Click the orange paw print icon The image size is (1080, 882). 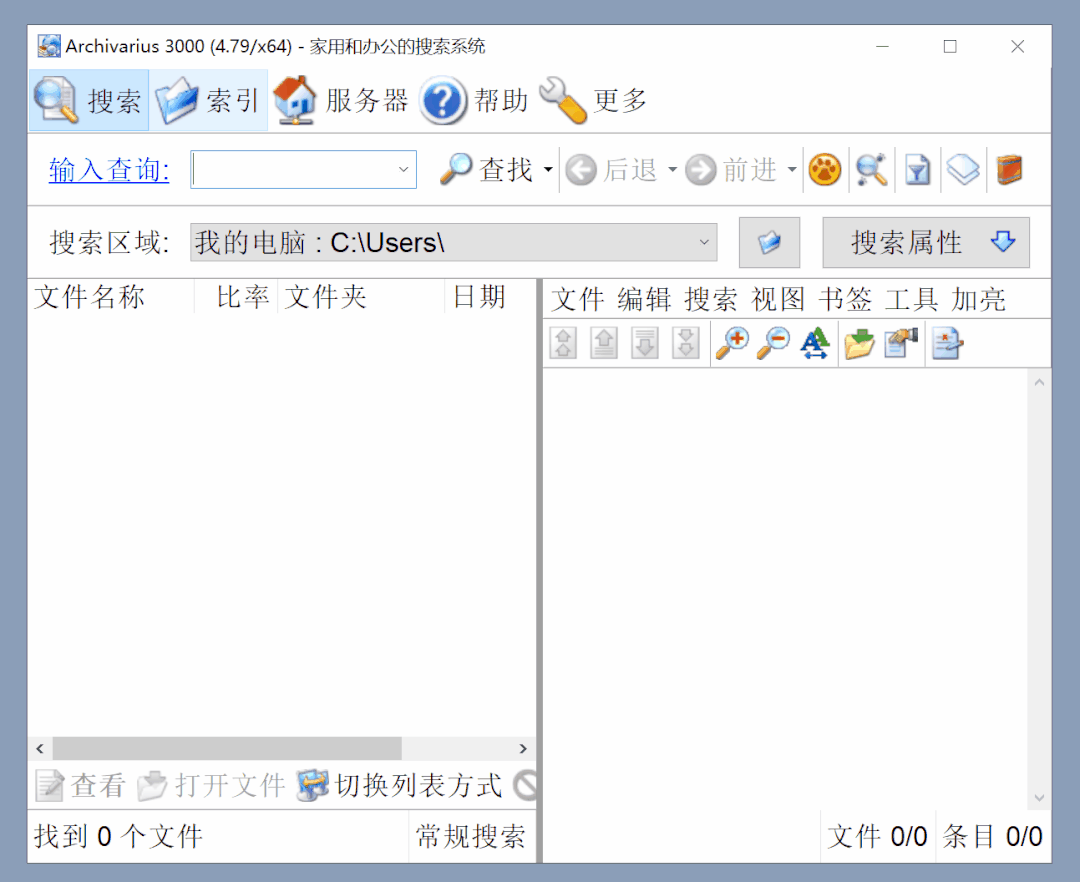824,169
